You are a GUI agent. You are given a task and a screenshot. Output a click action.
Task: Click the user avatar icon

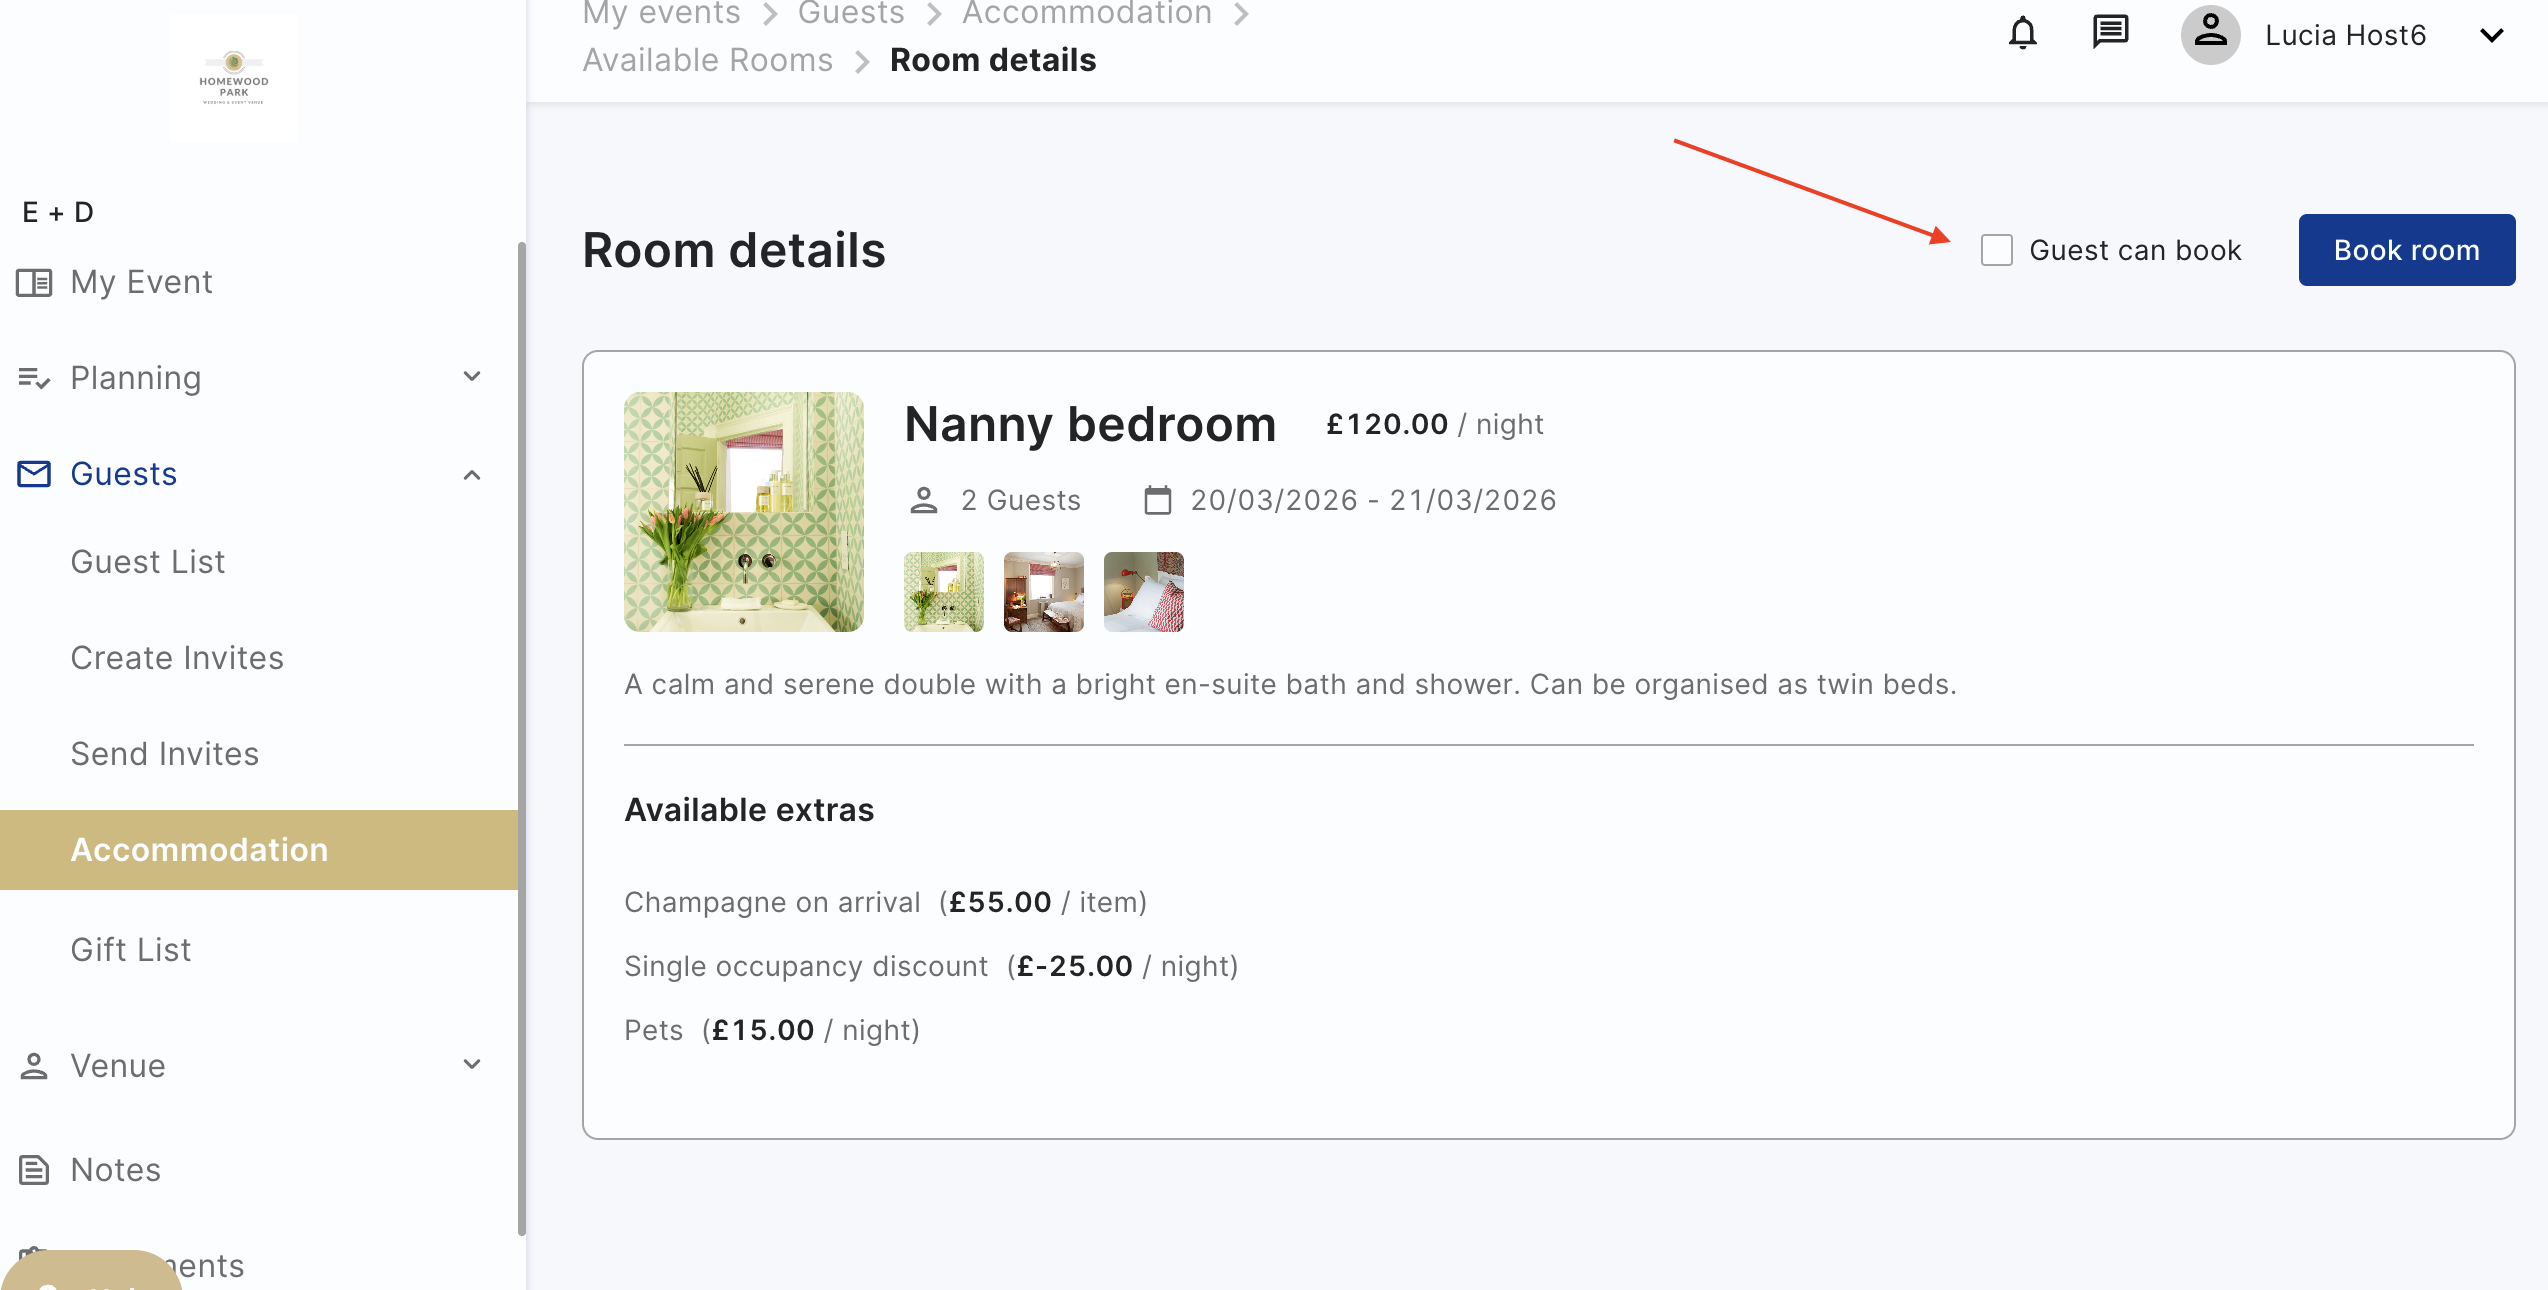click(x=2210, y=34)
